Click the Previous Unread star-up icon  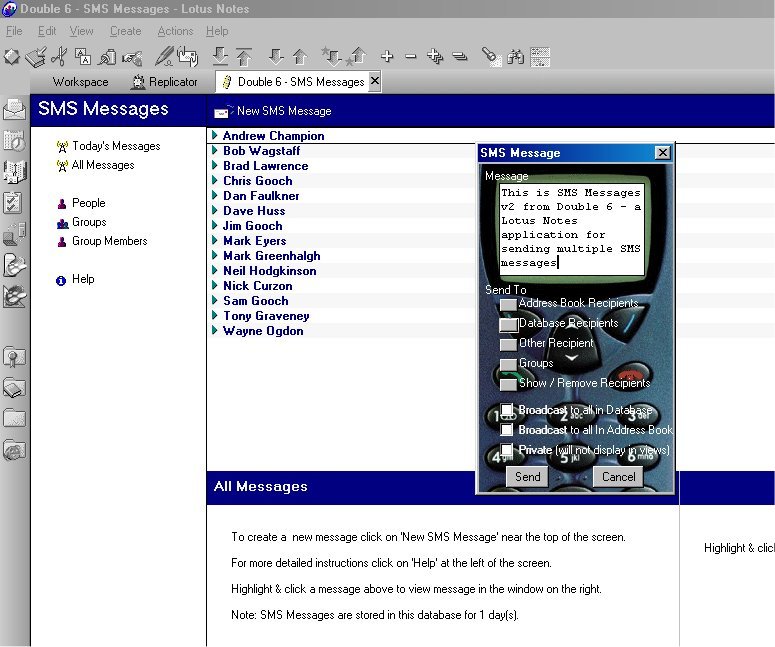coord(357,56)
